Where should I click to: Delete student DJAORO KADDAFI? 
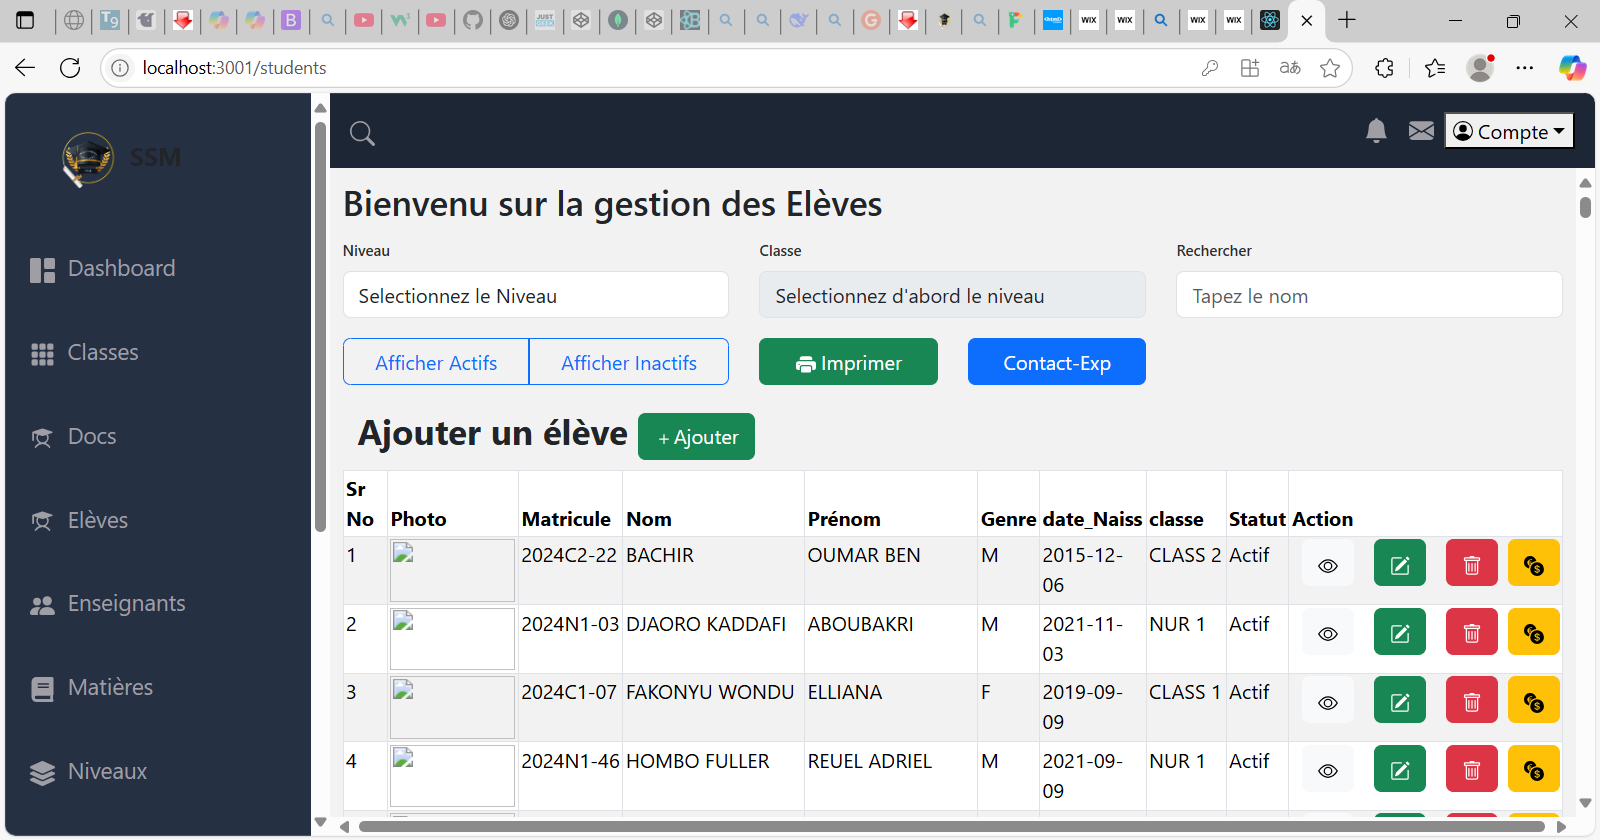click(x=1472, y=634)
